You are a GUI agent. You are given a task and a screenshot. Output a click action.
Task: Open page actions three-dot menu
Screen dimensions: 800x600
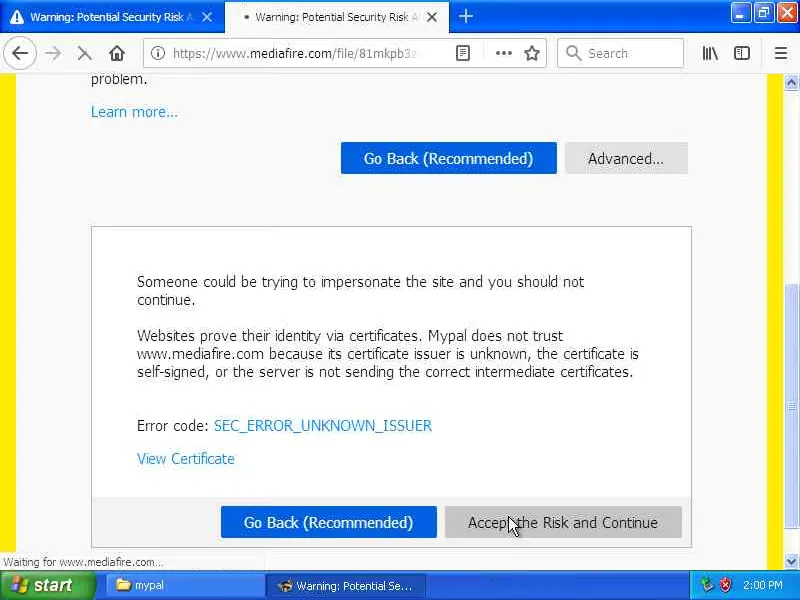click(504, 53)
